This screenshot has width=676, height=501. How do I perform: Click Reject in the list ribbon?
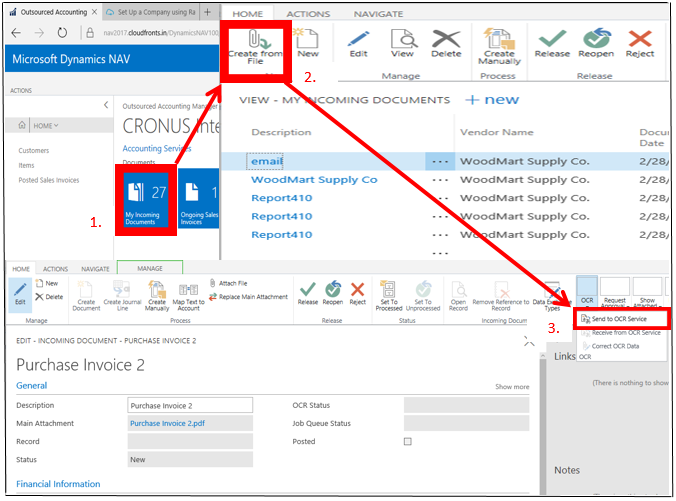click(640, 44)
